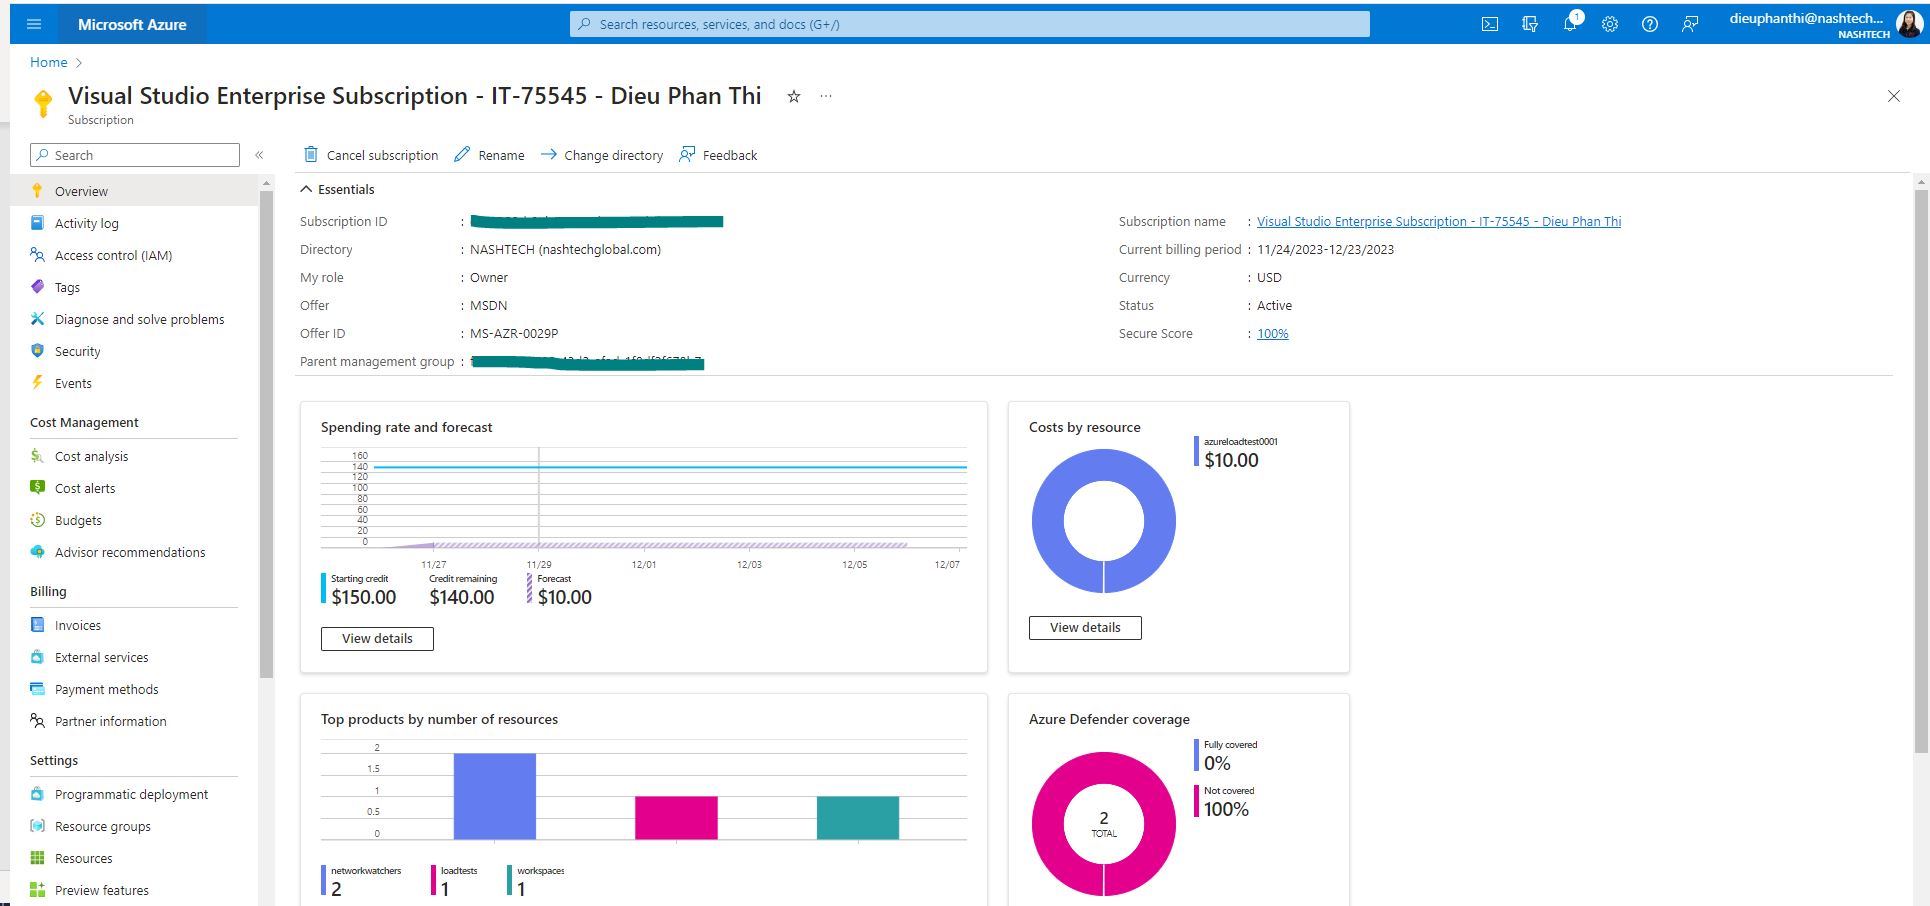
Task: Open the more options ellipsis beside title
Action: (x=826, y=96)
